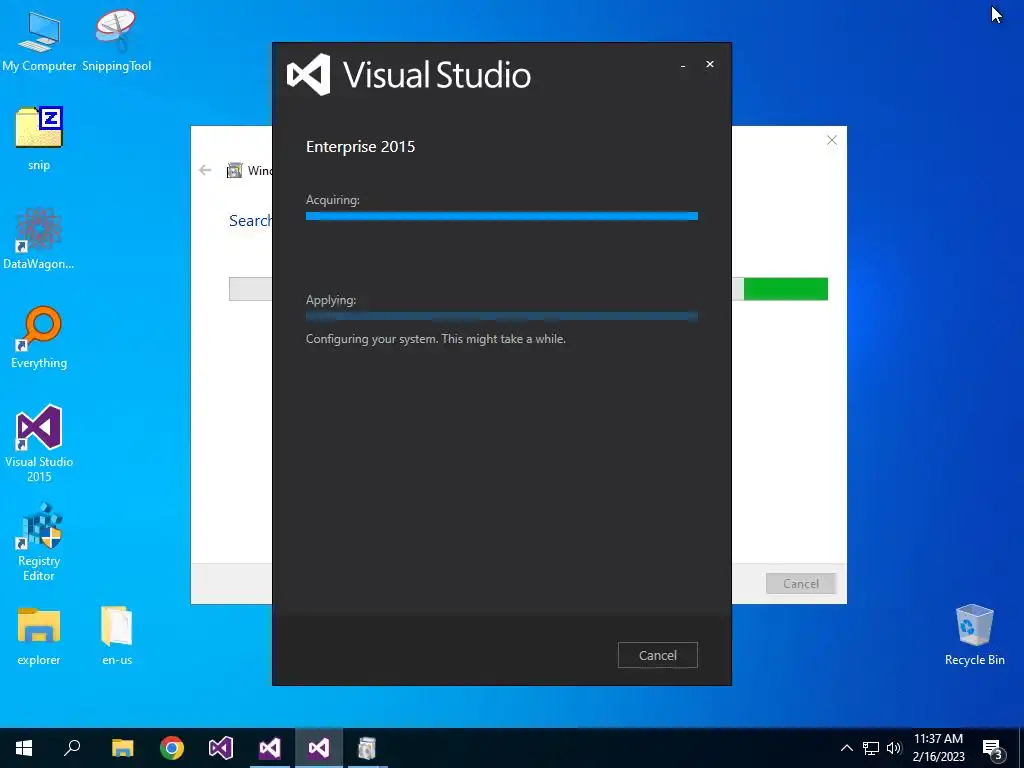Click the small icon beside back arrow in background window
The image size is (1024, 768).
click(234, 170)
